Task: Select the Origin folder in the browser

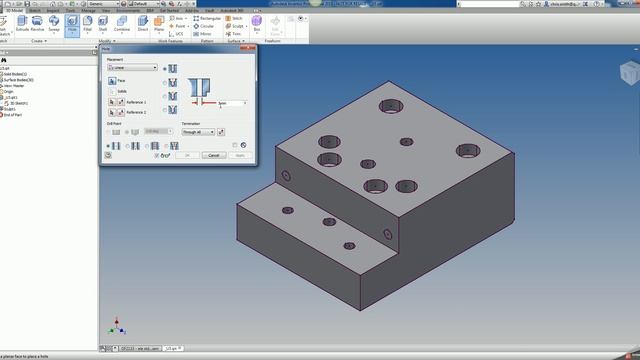Action: pyautogui.click(x=8, y=91)
